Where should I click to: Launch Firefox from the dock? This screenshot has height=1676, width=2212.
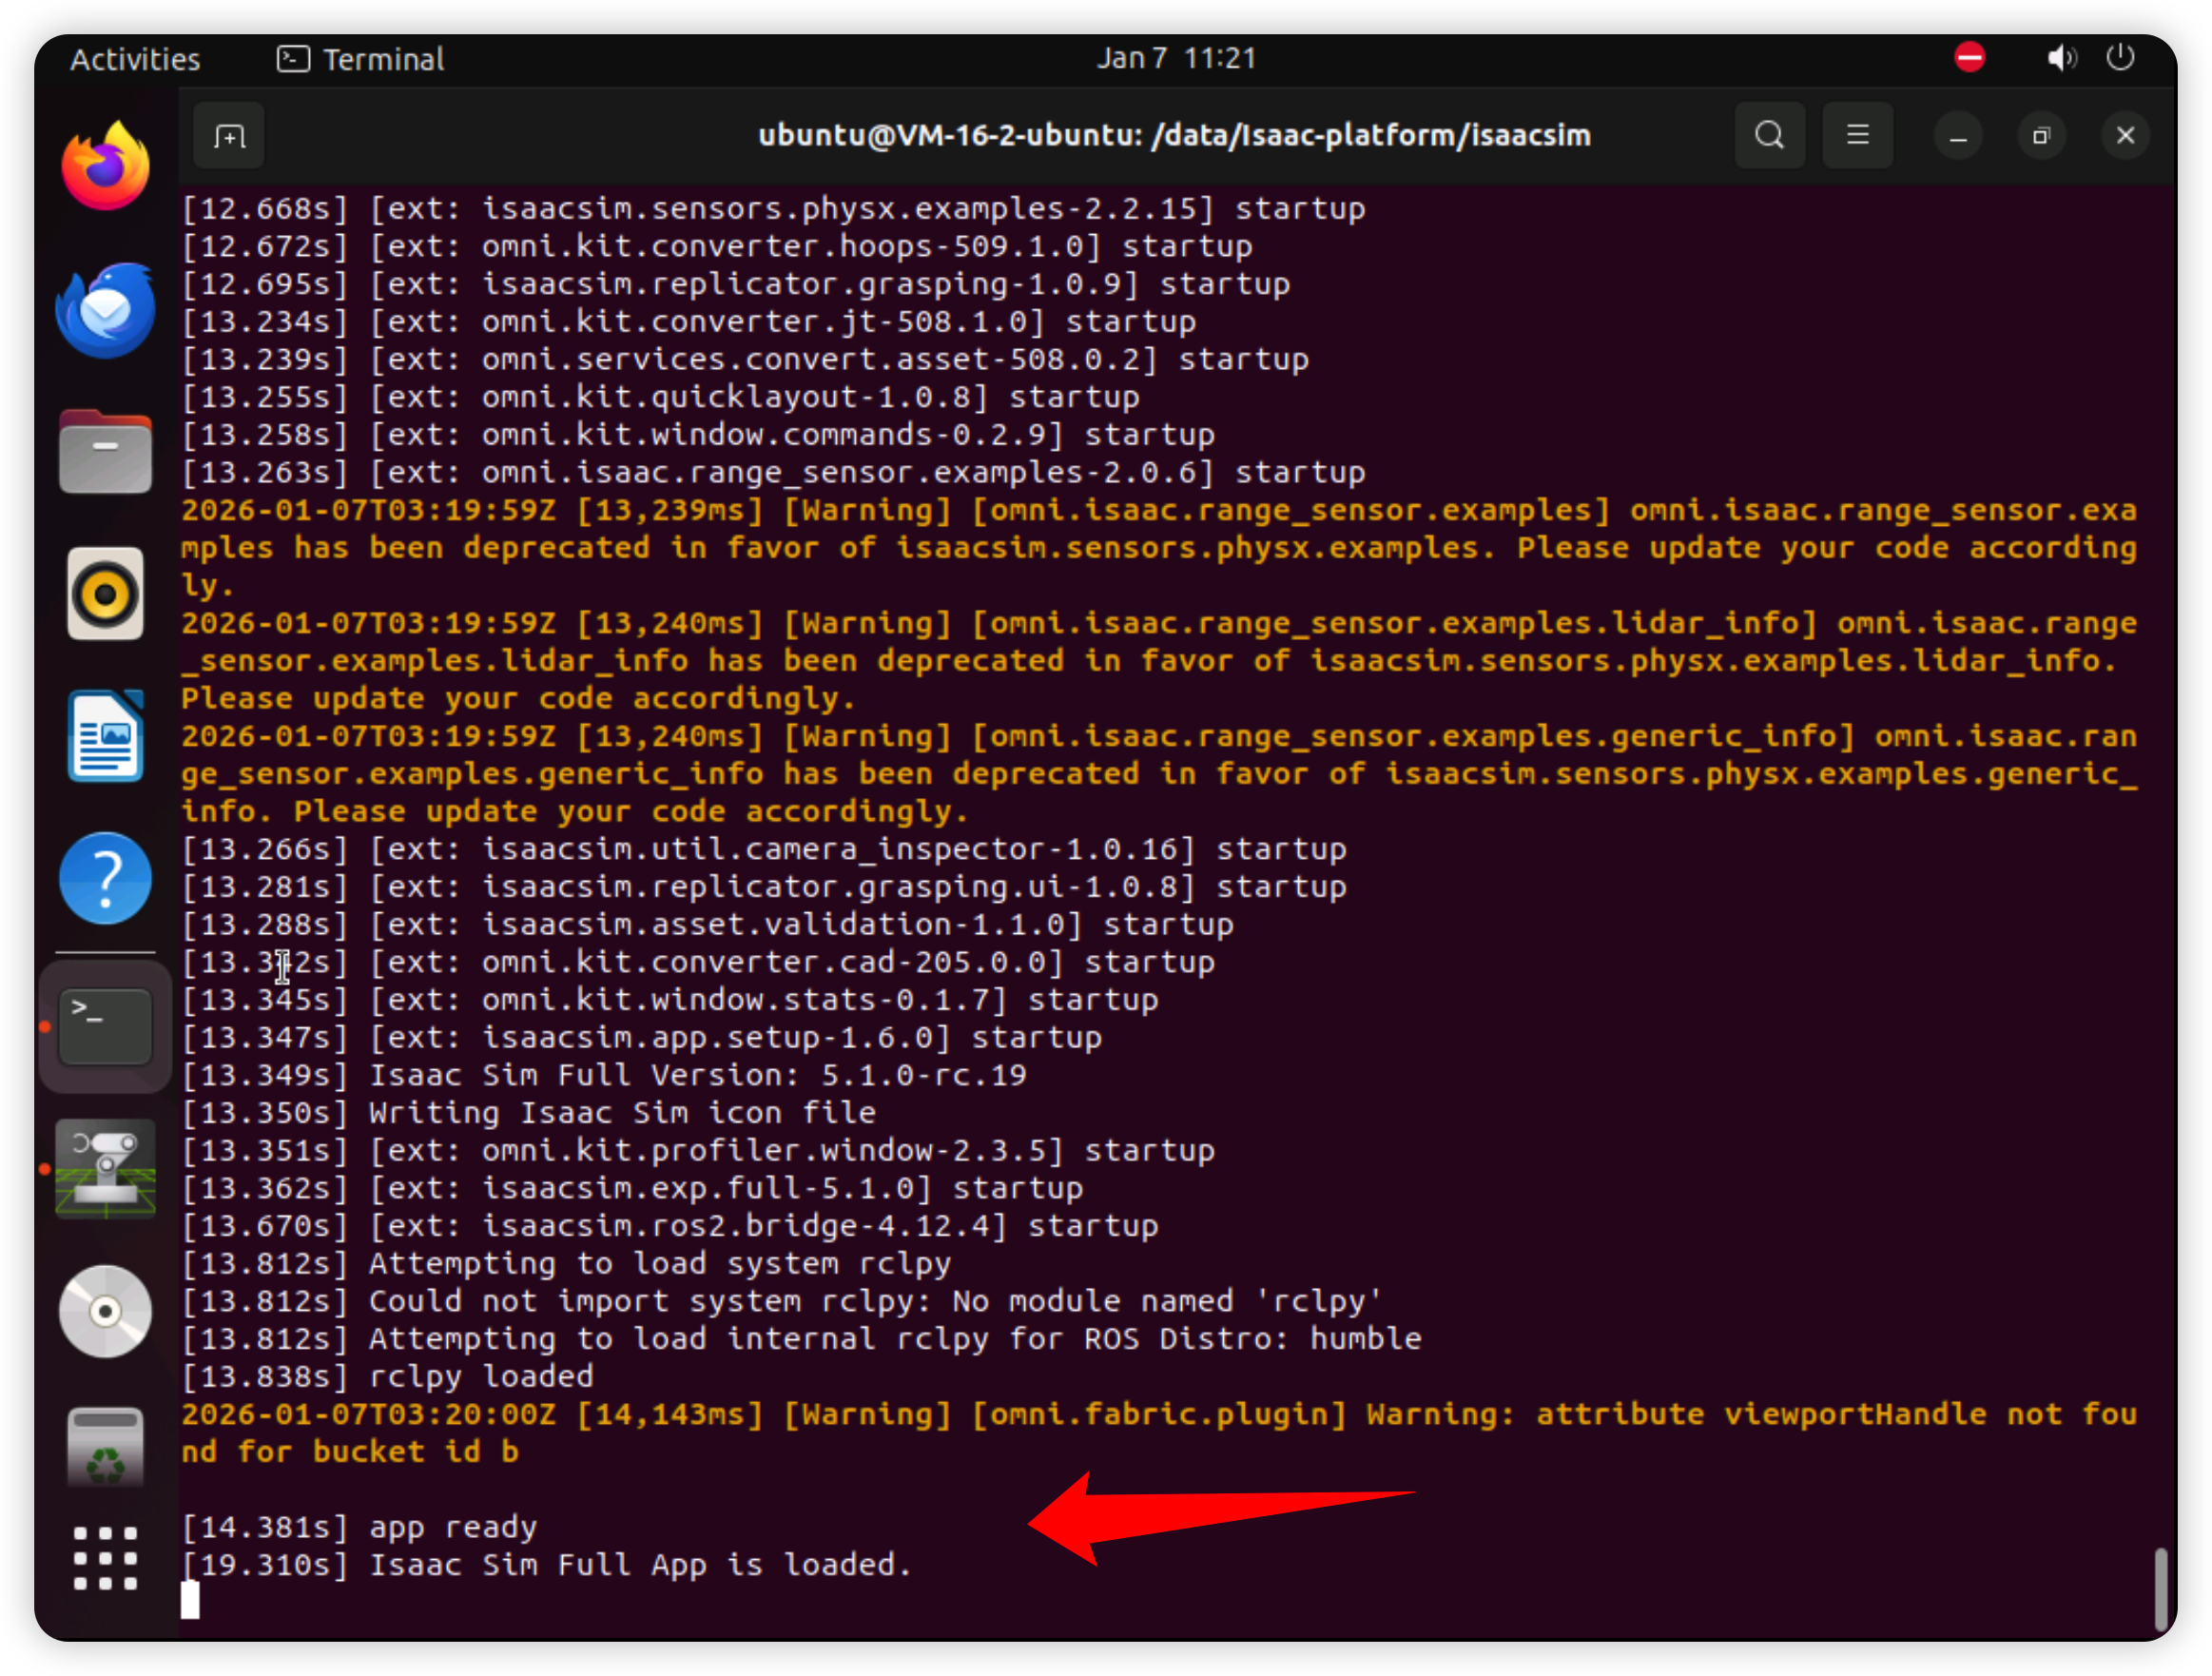(105, 166)
